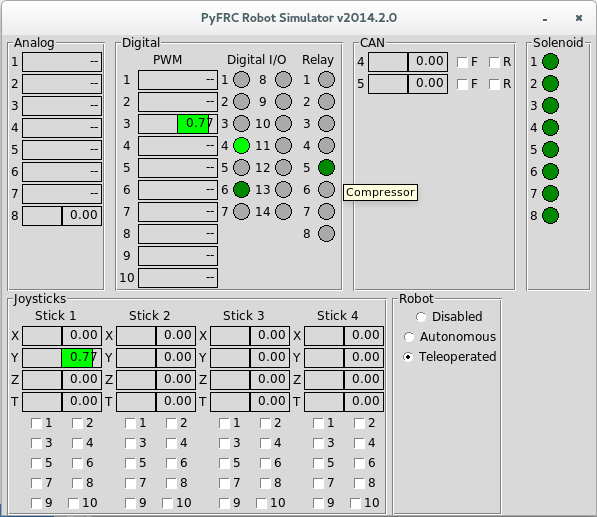The width and height of the screenshot is (597, 517).
Task: Select Autonomous robot mode
Action: [409, 337]
